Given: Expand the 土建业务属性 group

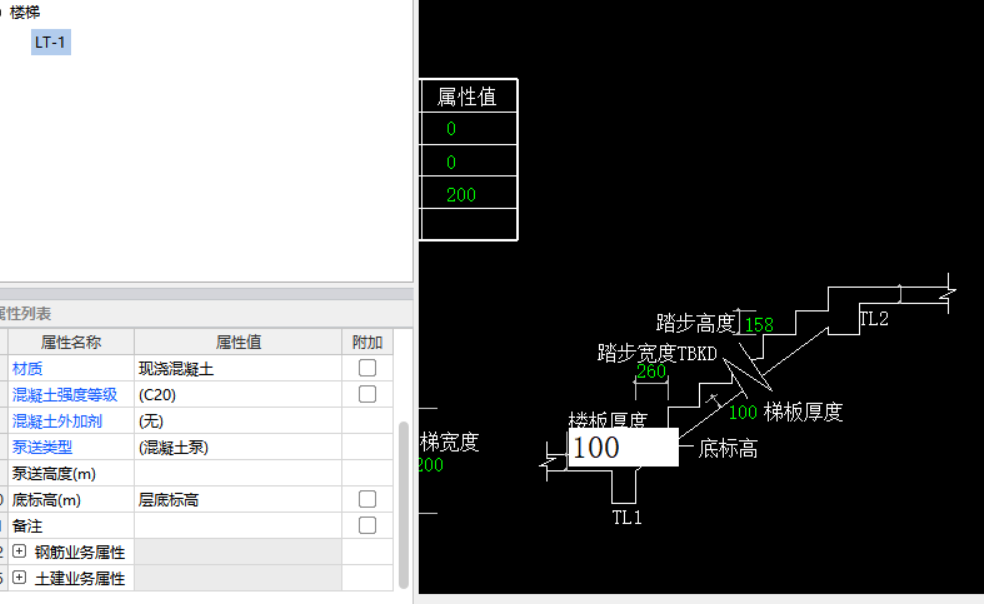Looking at the screenshot, I should point(19,578).
